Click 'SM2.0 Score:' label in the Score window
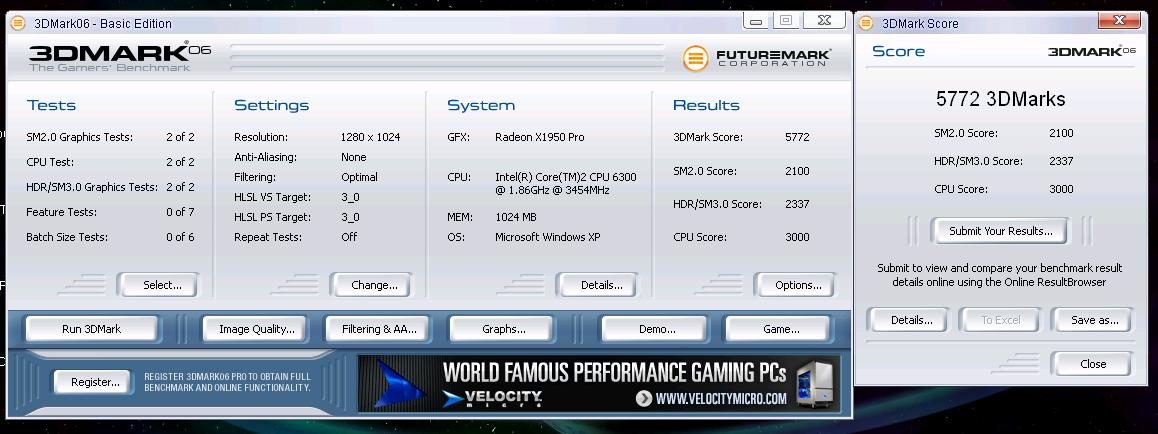 [x=966, y=133]
